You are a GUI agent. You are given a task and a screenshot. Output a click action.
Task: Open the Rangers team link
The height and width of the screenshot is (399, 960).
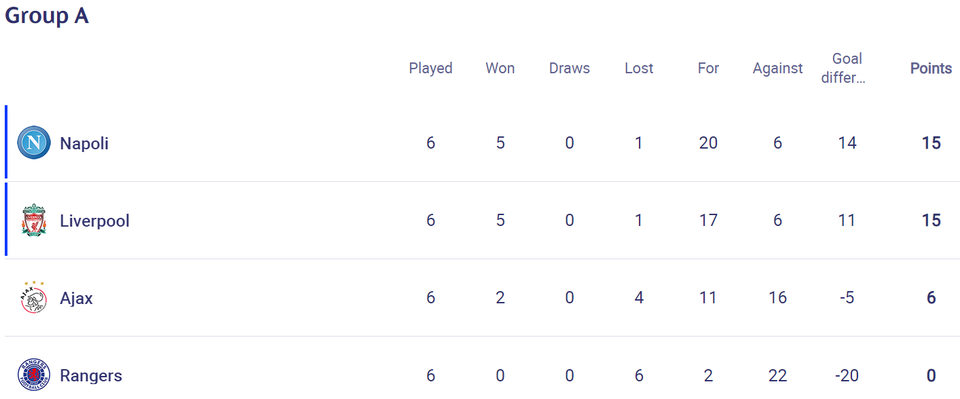click(x=91, y=376)
